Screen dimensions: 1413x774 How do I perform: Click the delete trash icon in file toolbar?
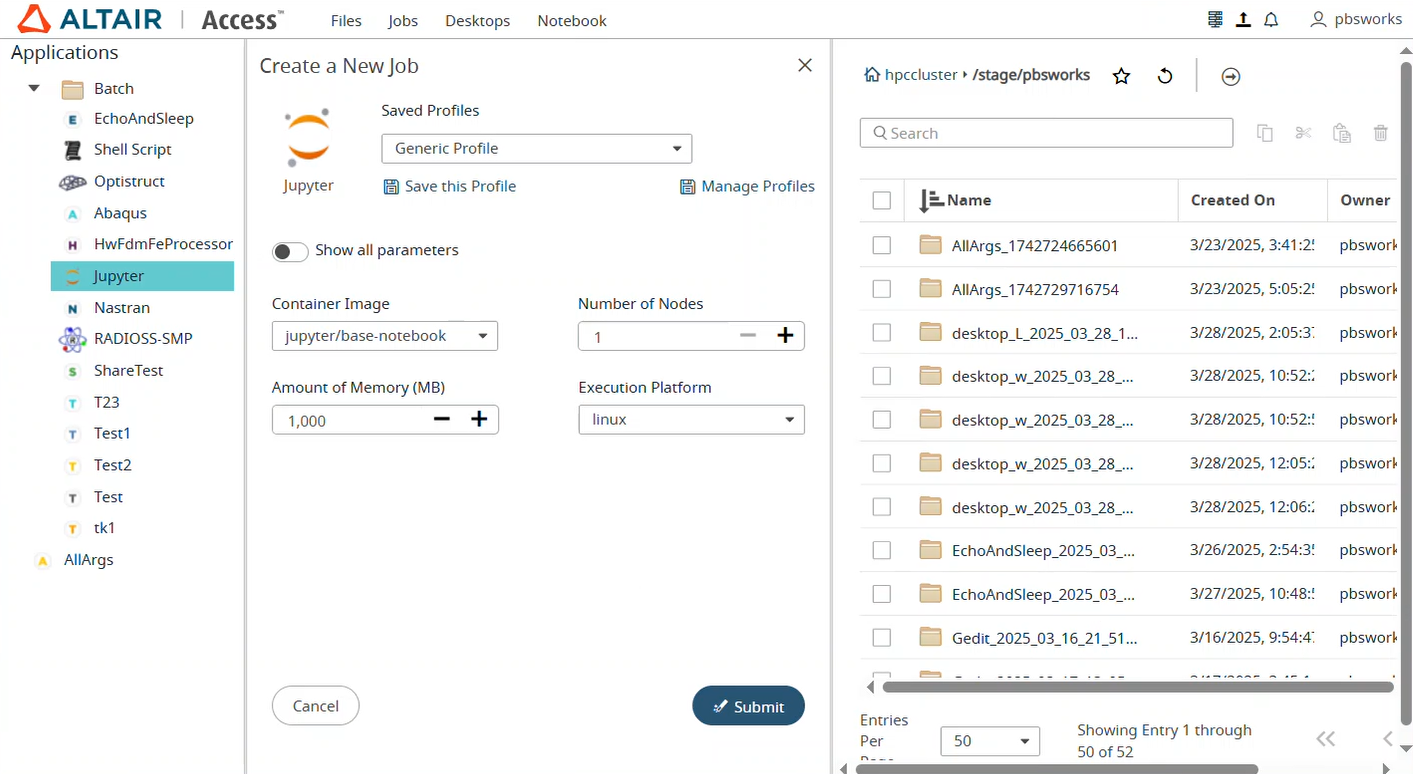tap(1381, 133)
